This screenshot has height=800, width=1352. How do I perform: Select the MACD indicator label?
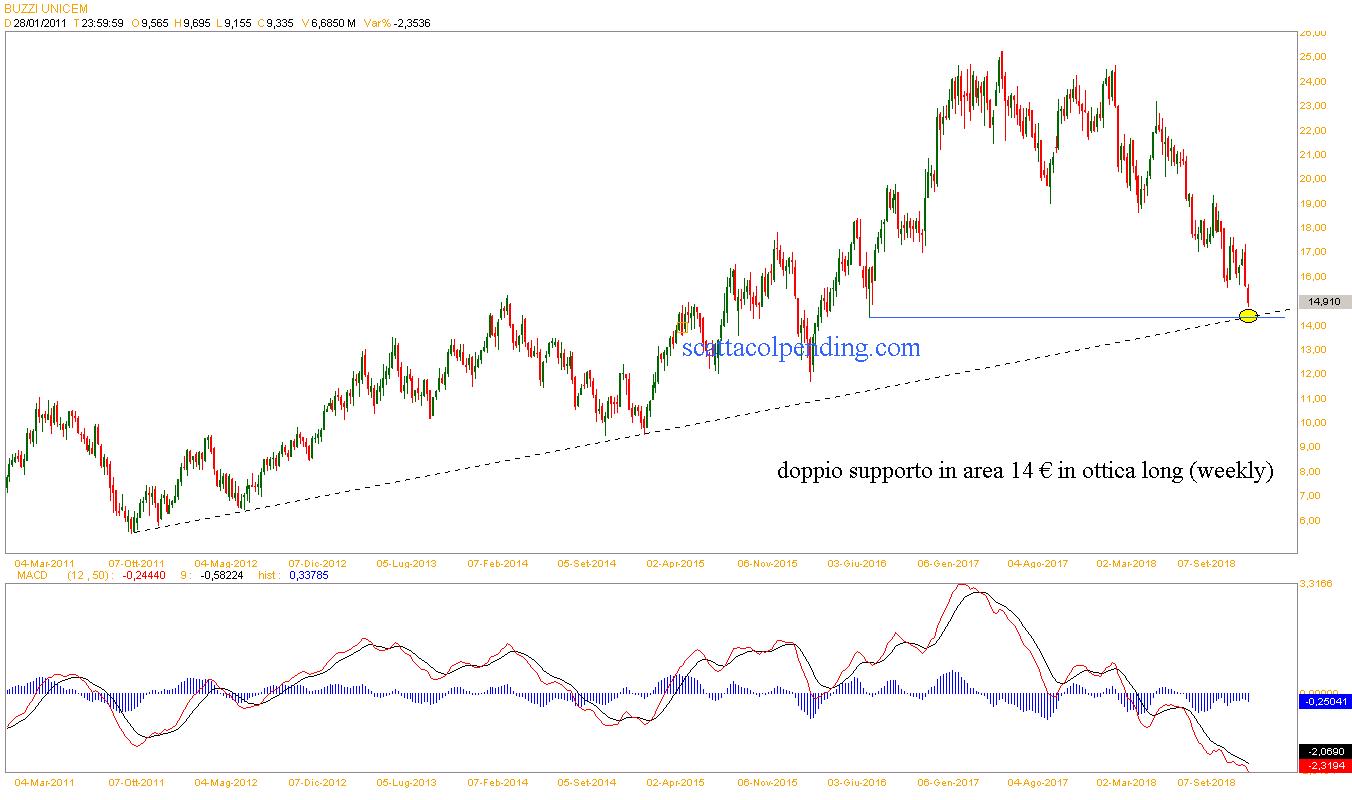(28, 576)
